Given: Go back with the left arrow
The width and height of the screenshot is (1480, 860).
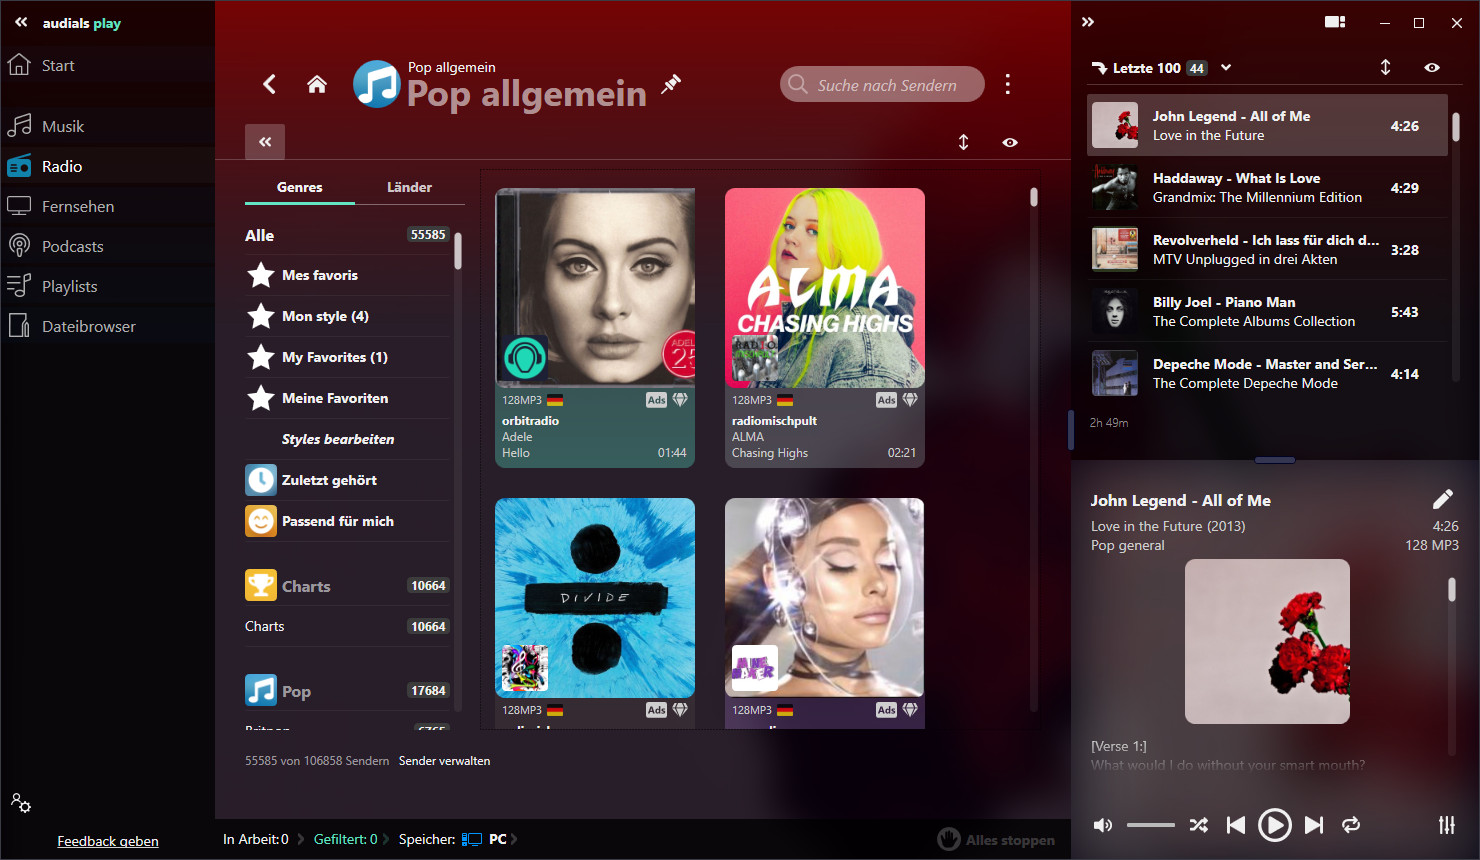Looking at the screenshot, I should [269, 84].
